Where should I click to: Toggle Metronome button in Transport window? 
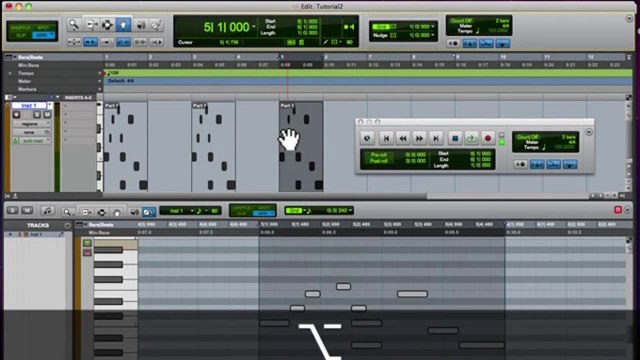(x=537, y=164)
